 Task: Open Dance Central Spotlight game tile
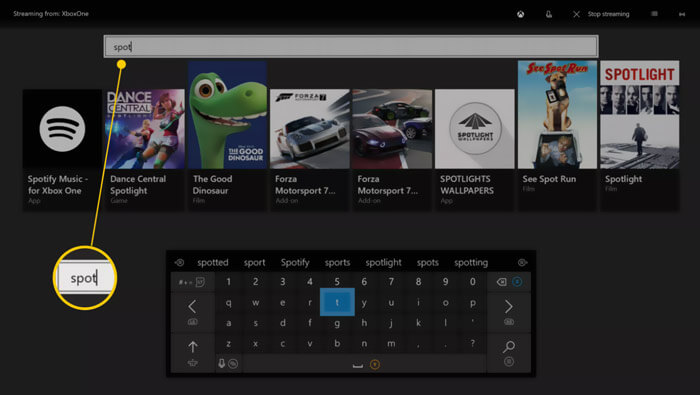[x=145, y=150]
